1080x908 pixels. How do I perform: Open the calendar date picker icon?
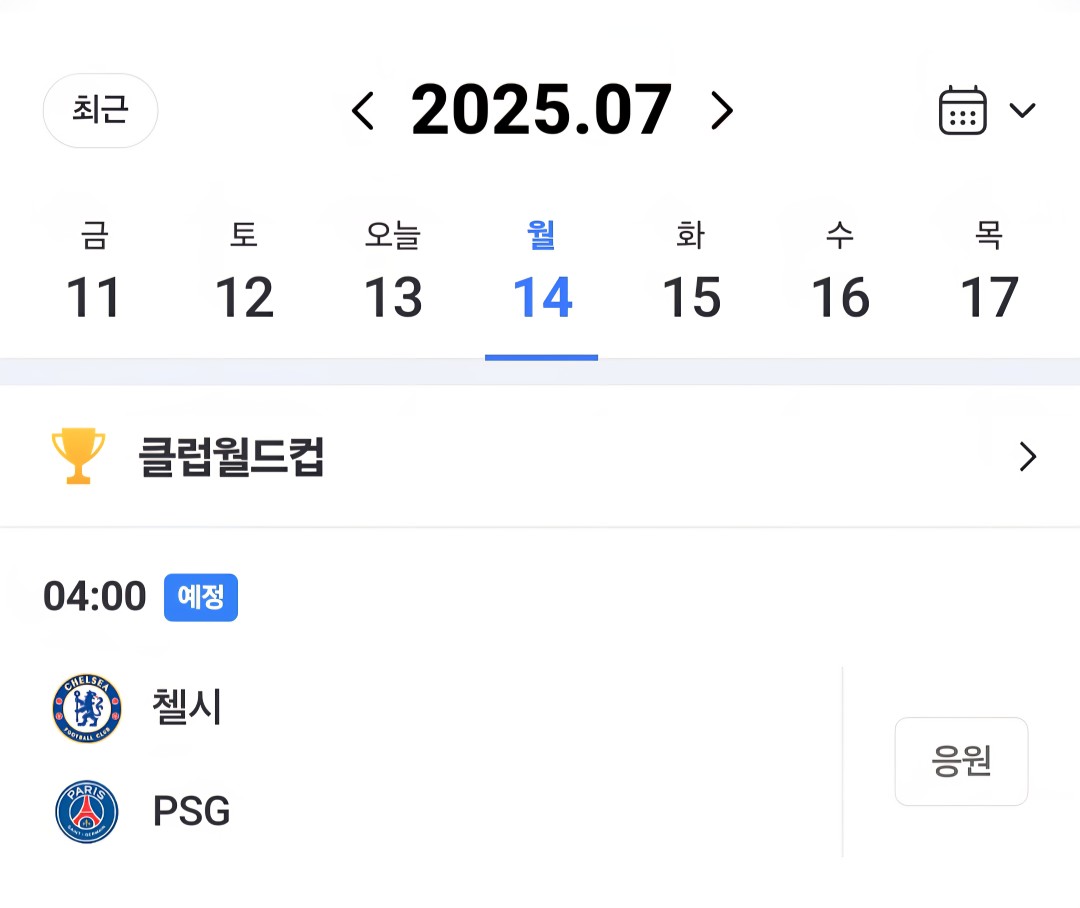coord(962,110)
